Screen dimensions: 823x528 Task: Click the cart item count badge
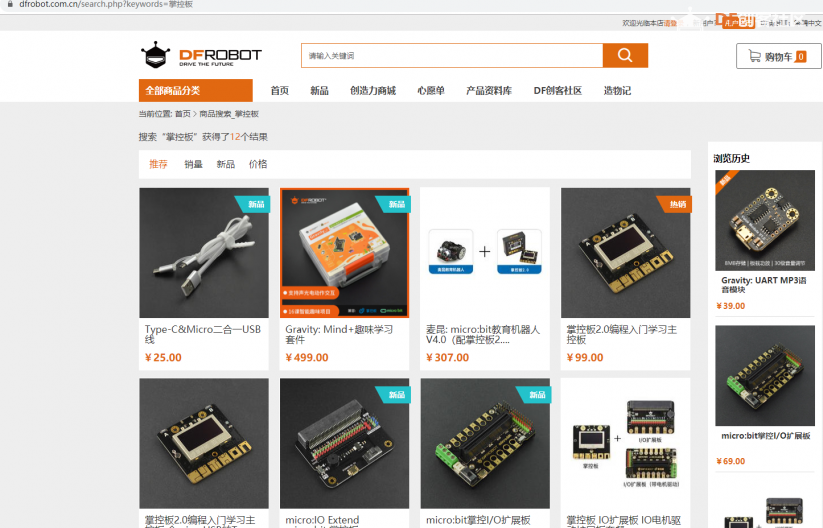click(800, 56)
